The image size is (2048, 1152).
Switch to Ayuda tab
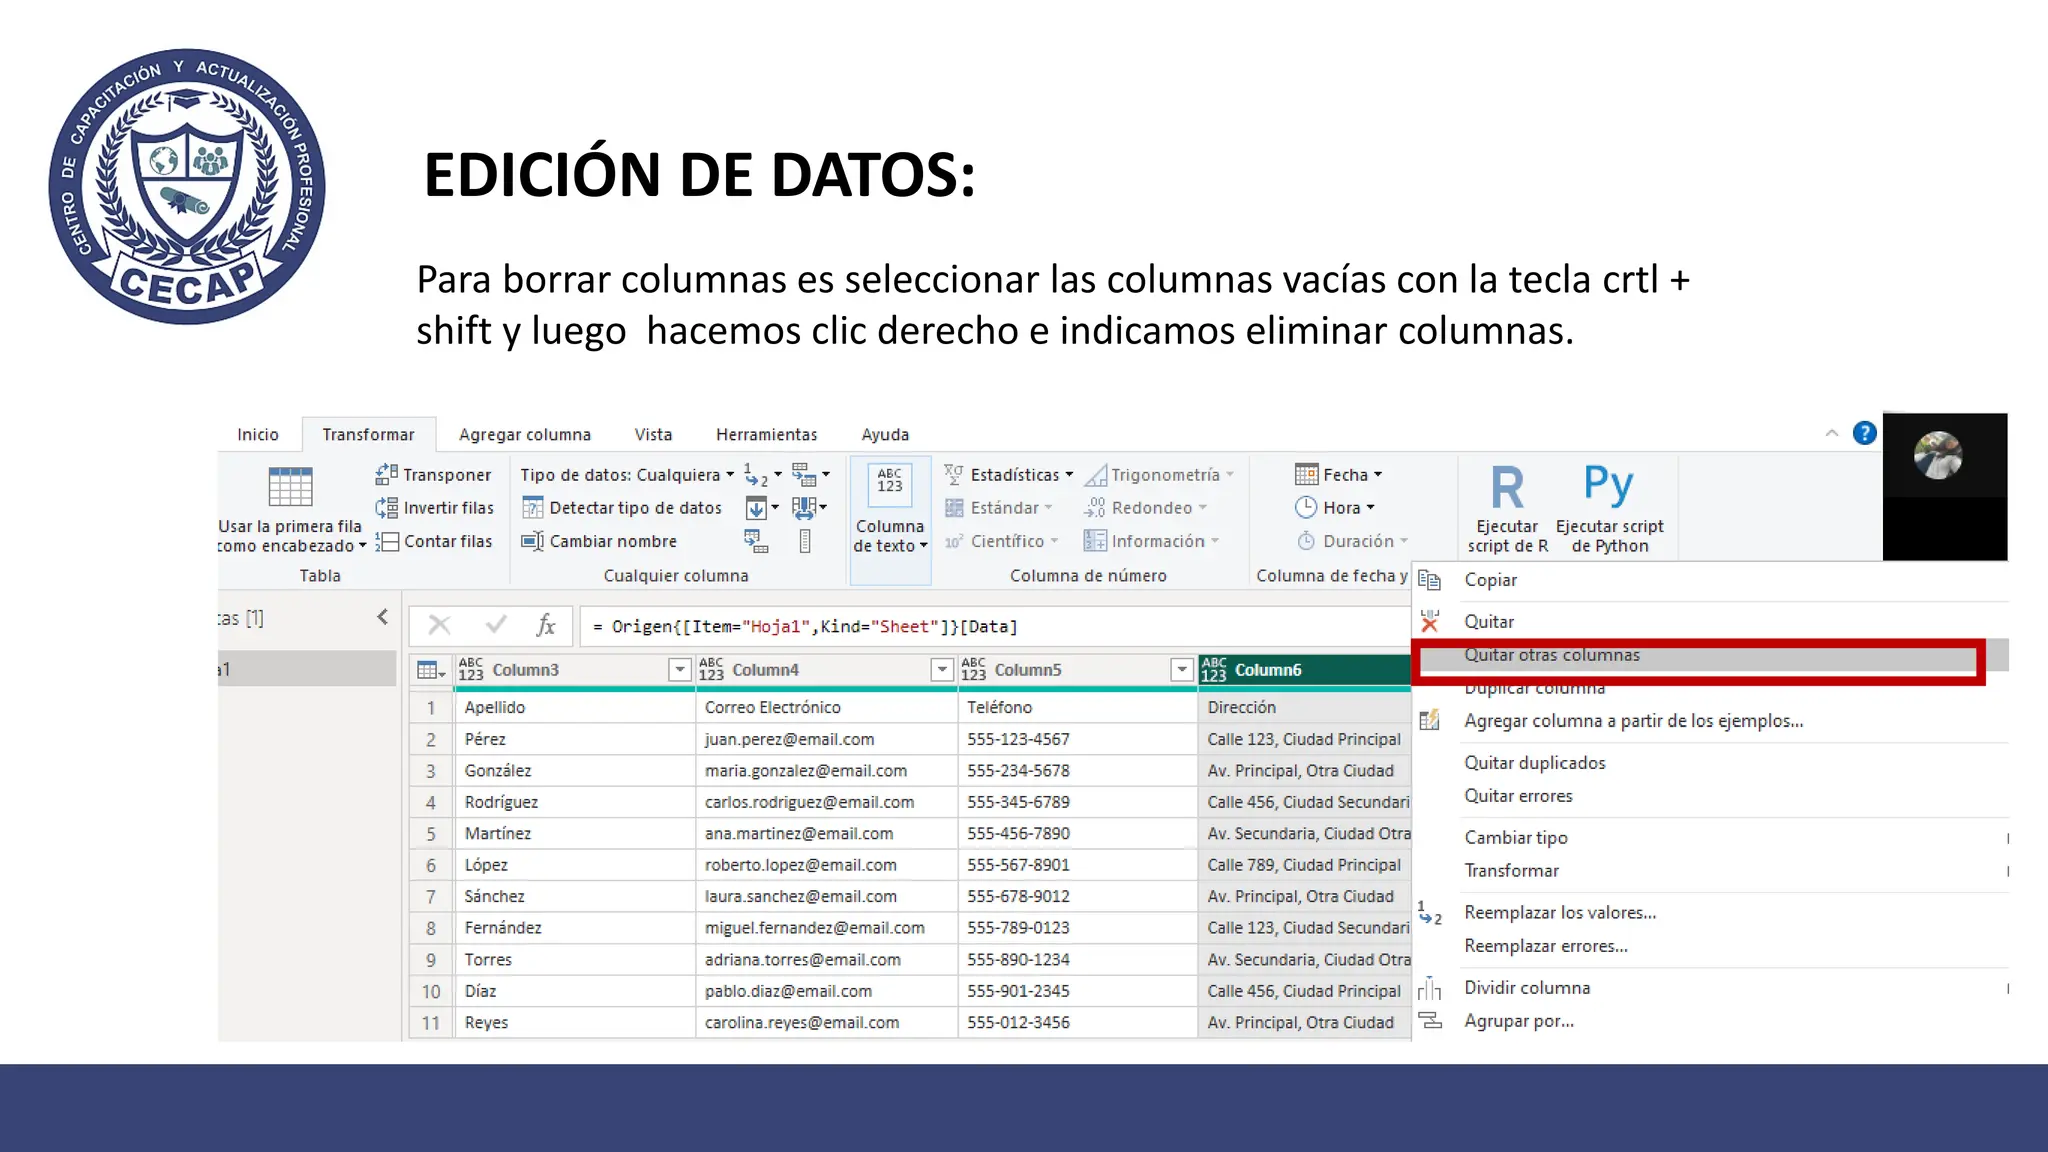(x=885, y=434)
